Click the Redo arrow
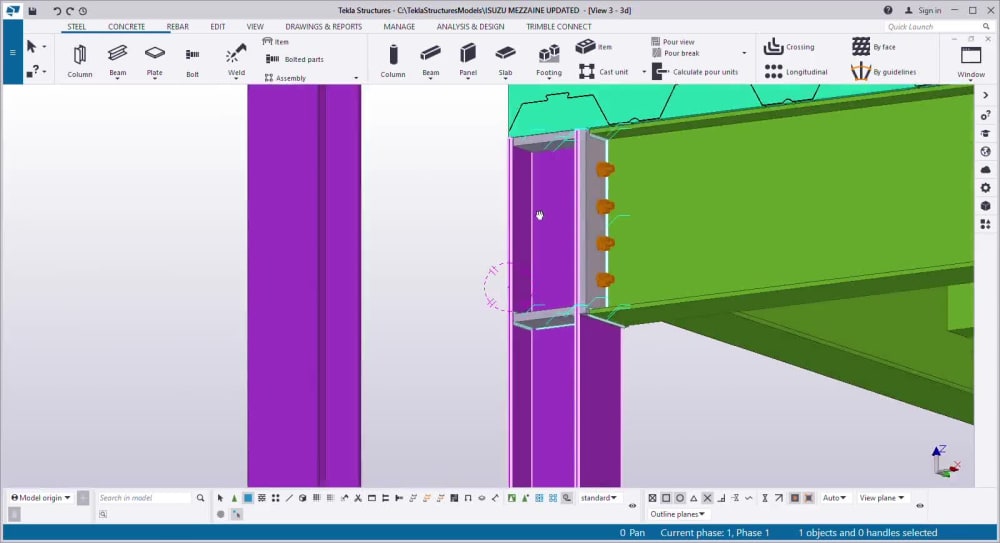Image resolution: width=1000 pixels, height=543 pixels. [70, 10]
